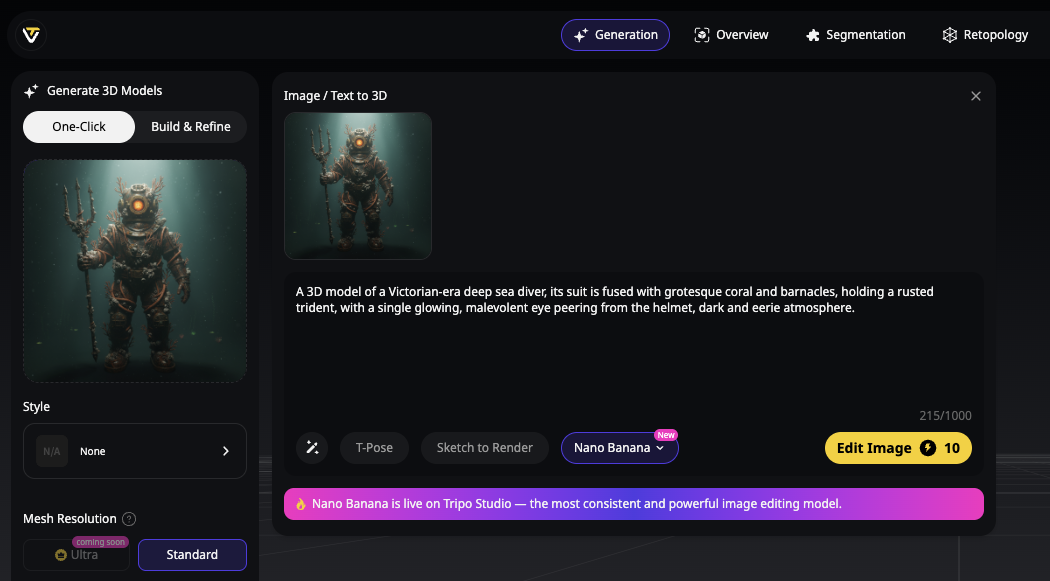Click the Edit Image button

pyautogui.click(x=897, y=448)
